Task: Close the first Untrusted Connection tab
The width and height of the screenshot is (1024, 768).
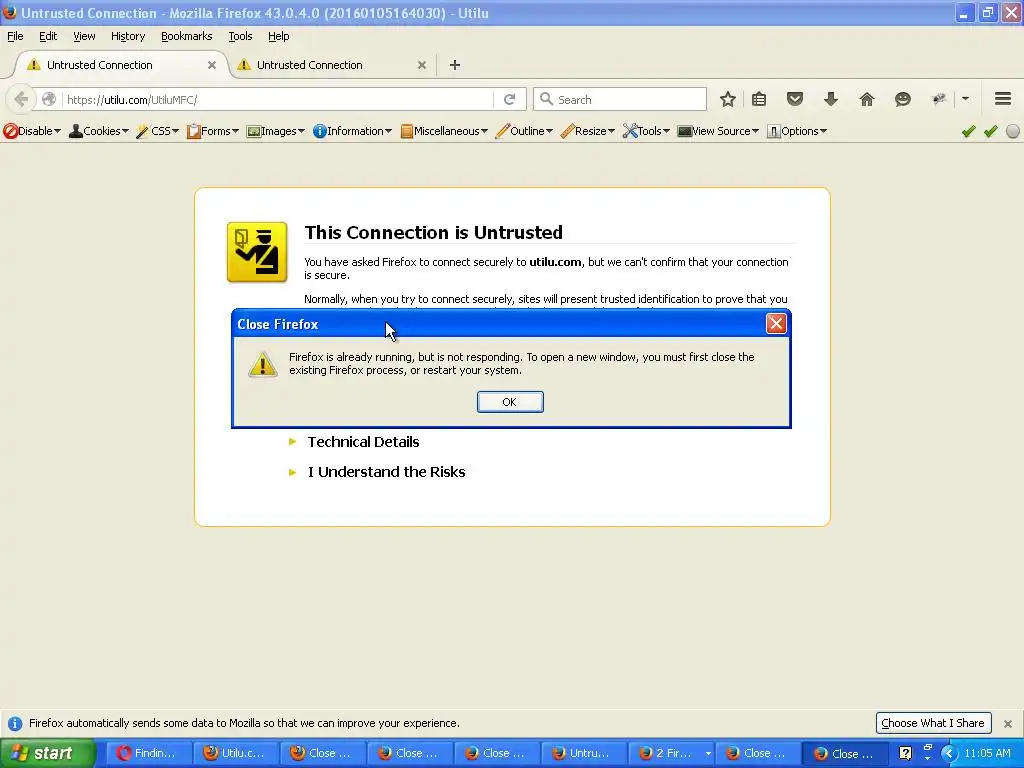Action: pos(212,65)
